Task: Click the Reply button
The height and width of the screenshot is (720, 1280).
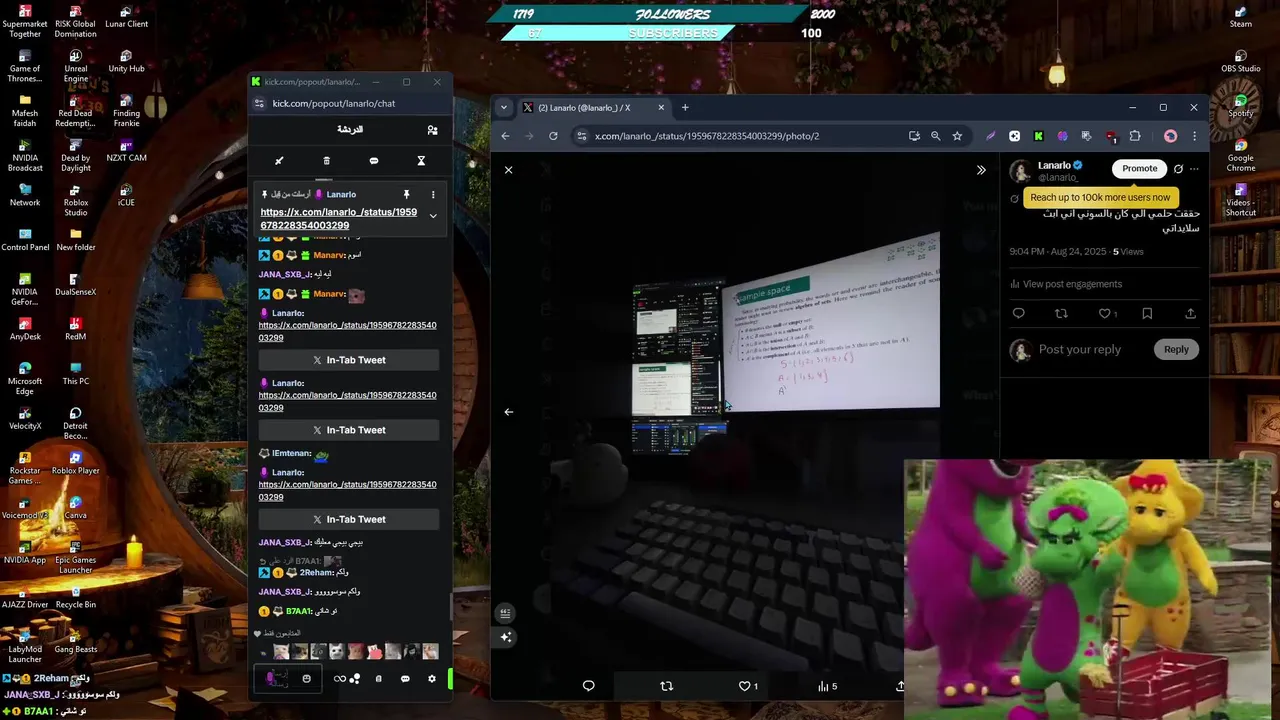Action: click(x=1176, y=349)
